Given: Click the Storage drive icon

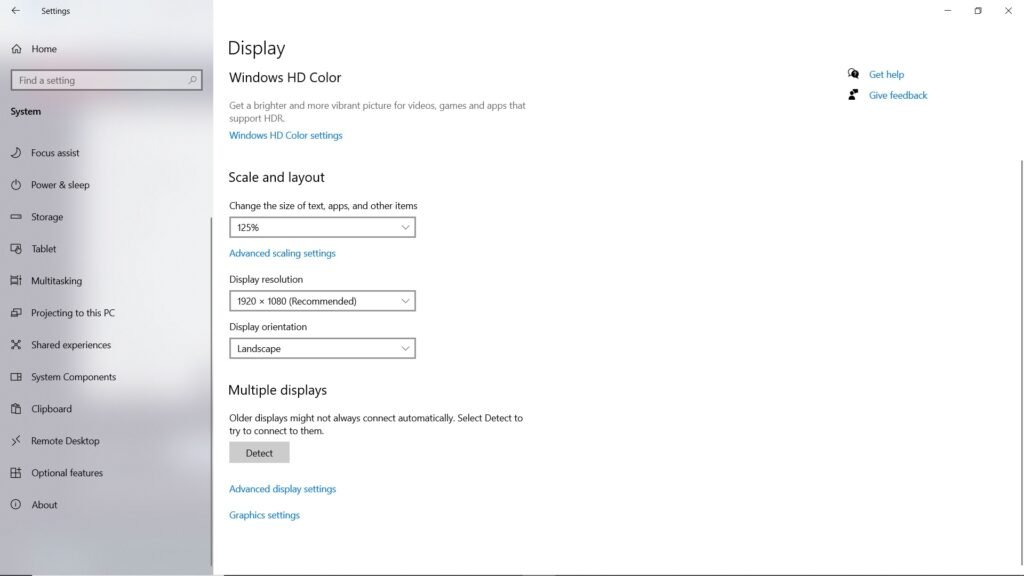Looking at the screenshot, I should click(x=16, y=217).
